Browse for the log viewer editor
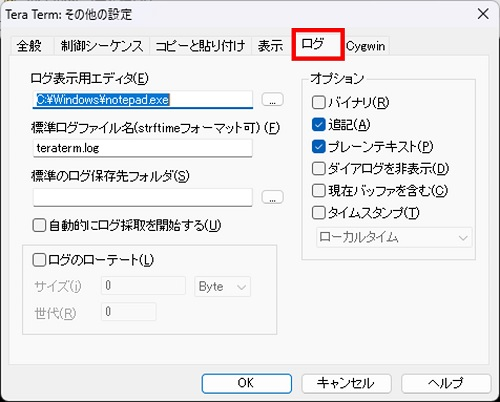 tap(272, 99)
